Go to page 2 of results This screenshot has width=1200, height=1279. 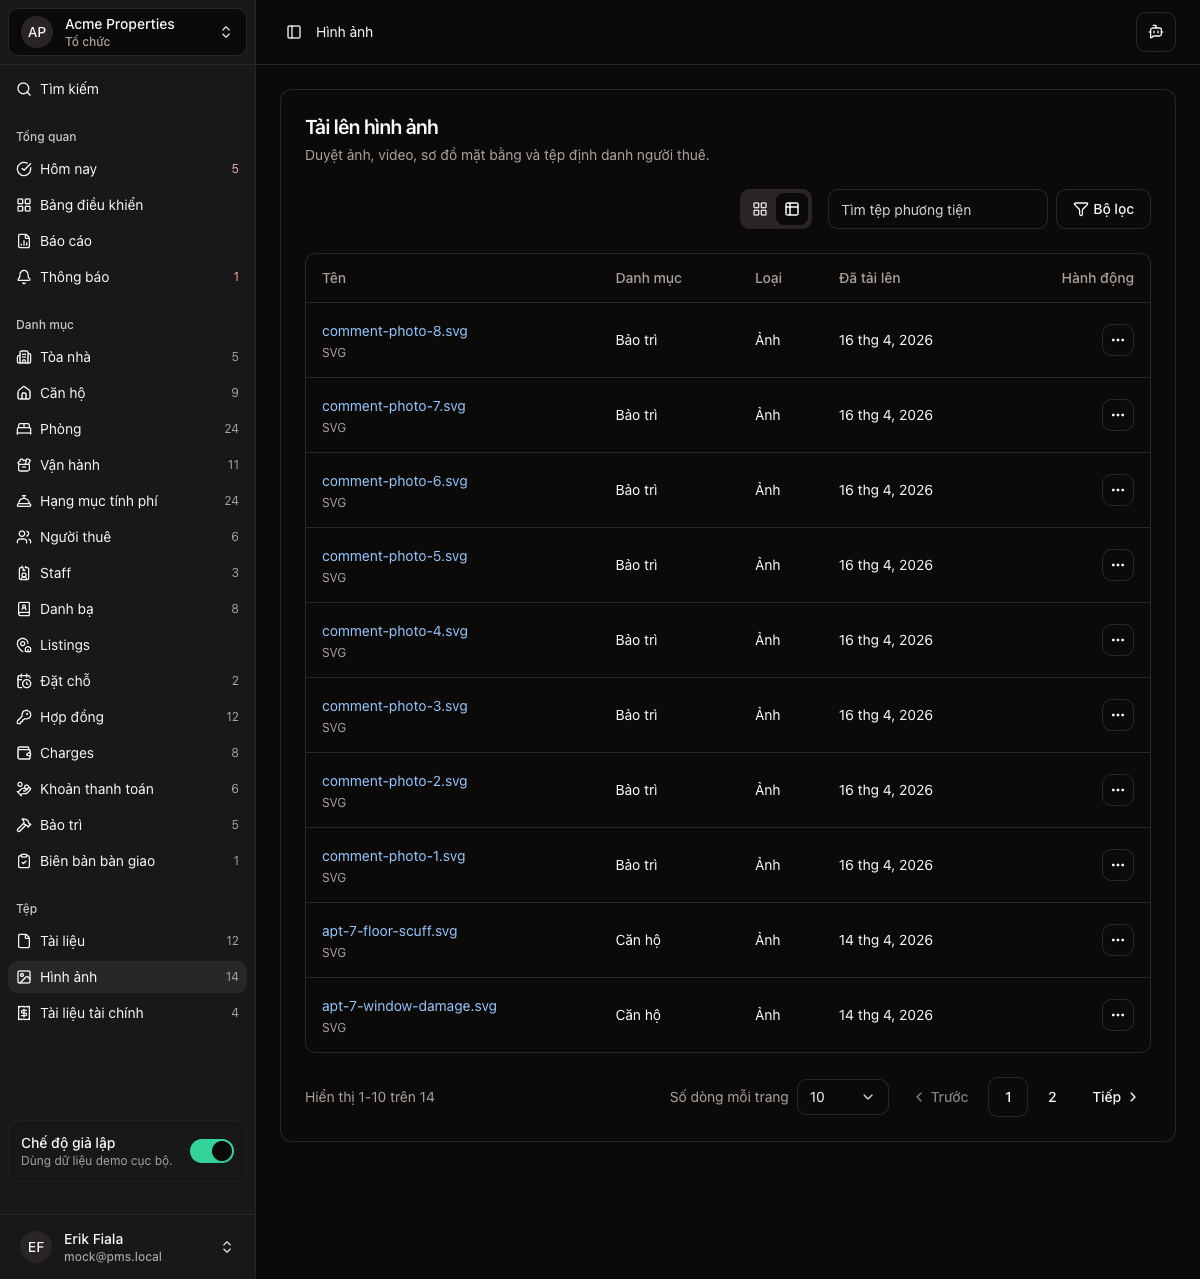click(1052, 1097)
